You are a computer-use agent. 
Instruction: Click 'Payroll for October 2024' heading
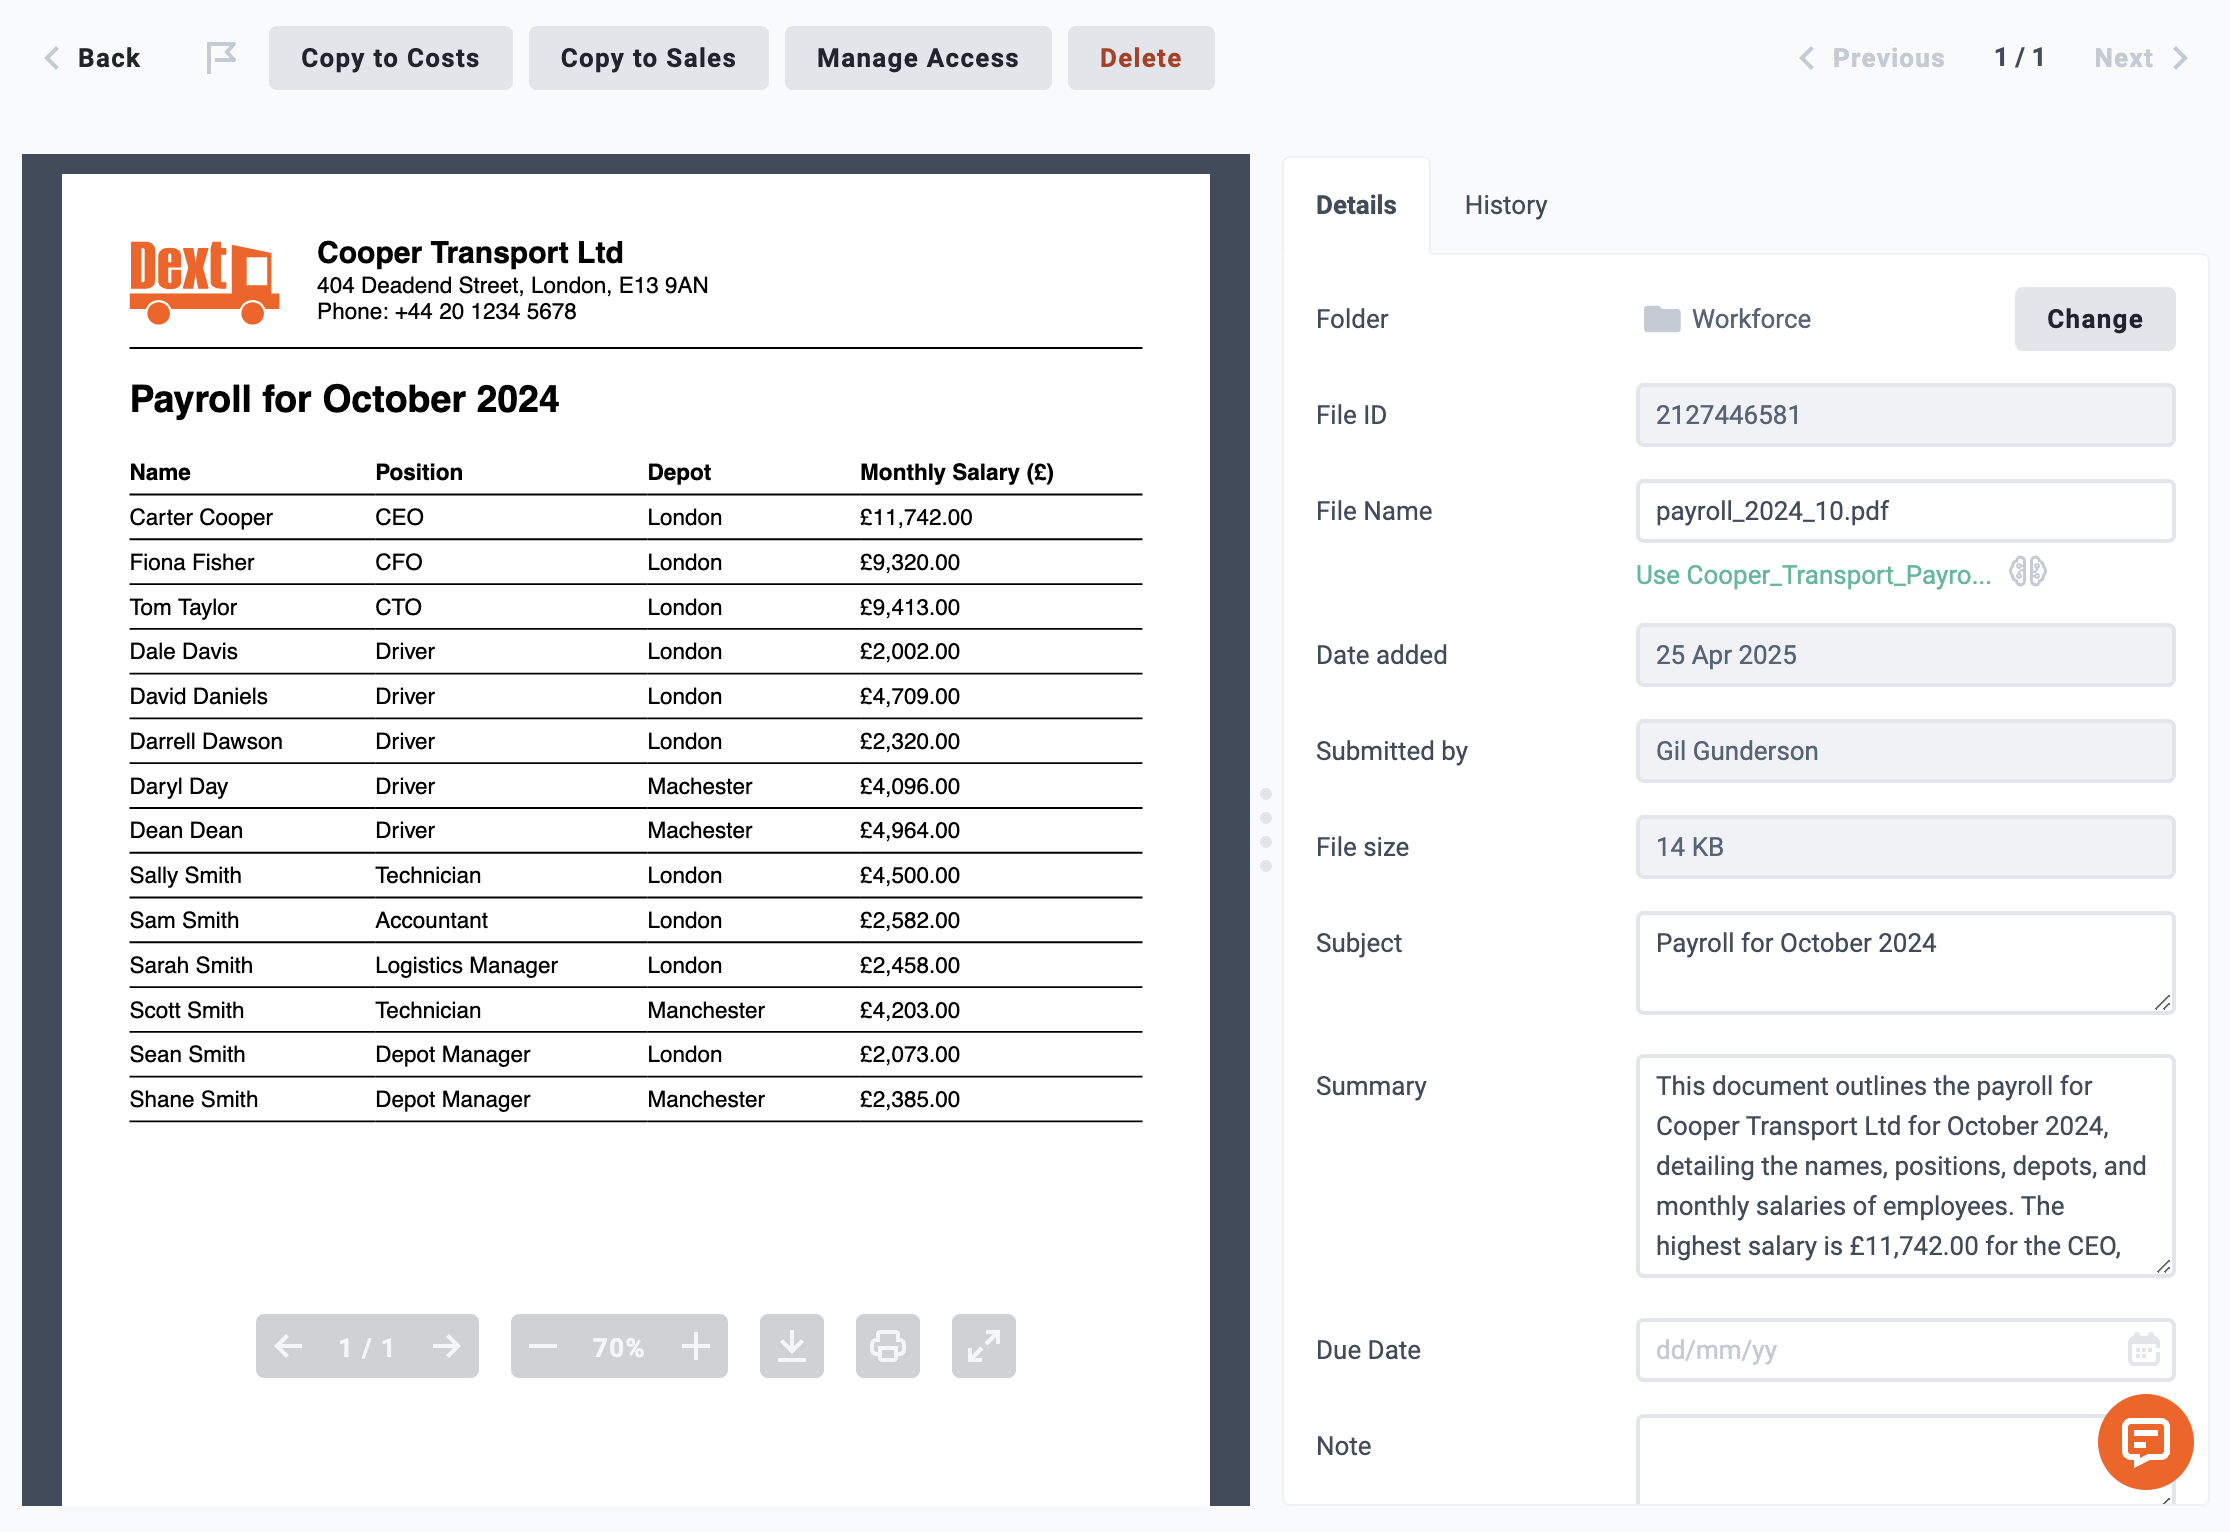(344, 399)
